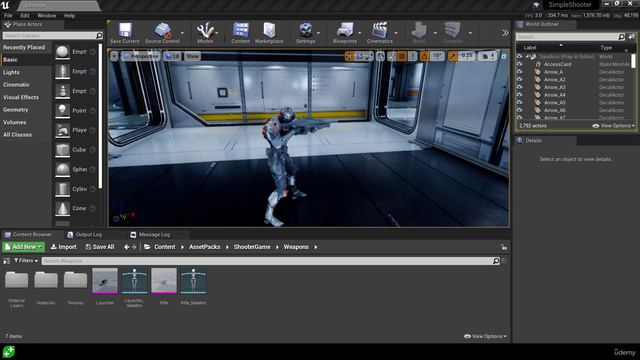Screen dimensions: 640x360
Task: Click the Save All button
Action: coord(100,247)
